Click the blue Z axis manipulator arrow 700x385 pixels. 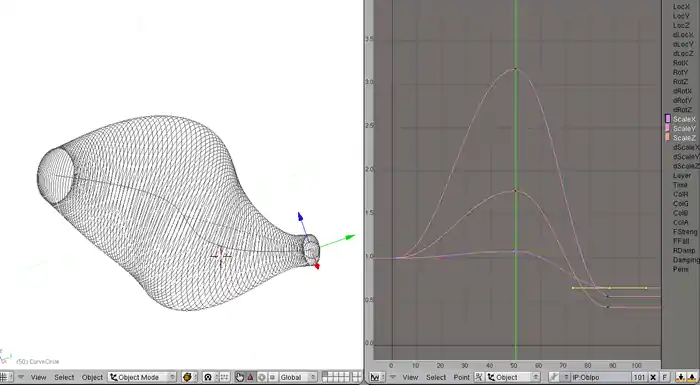point(300,217)
